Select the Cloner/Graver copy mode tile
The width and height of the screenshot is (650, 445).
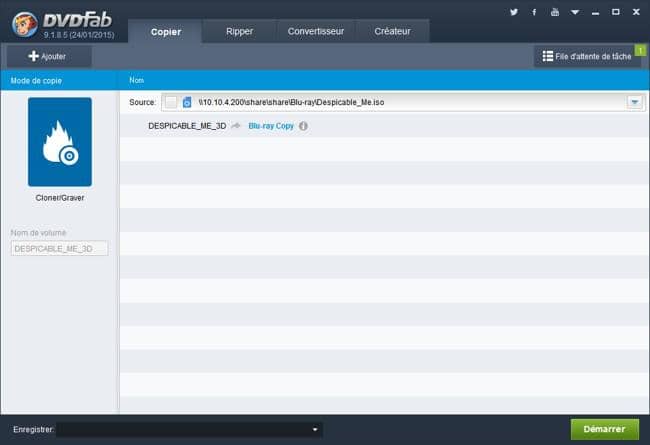[60, 142]
